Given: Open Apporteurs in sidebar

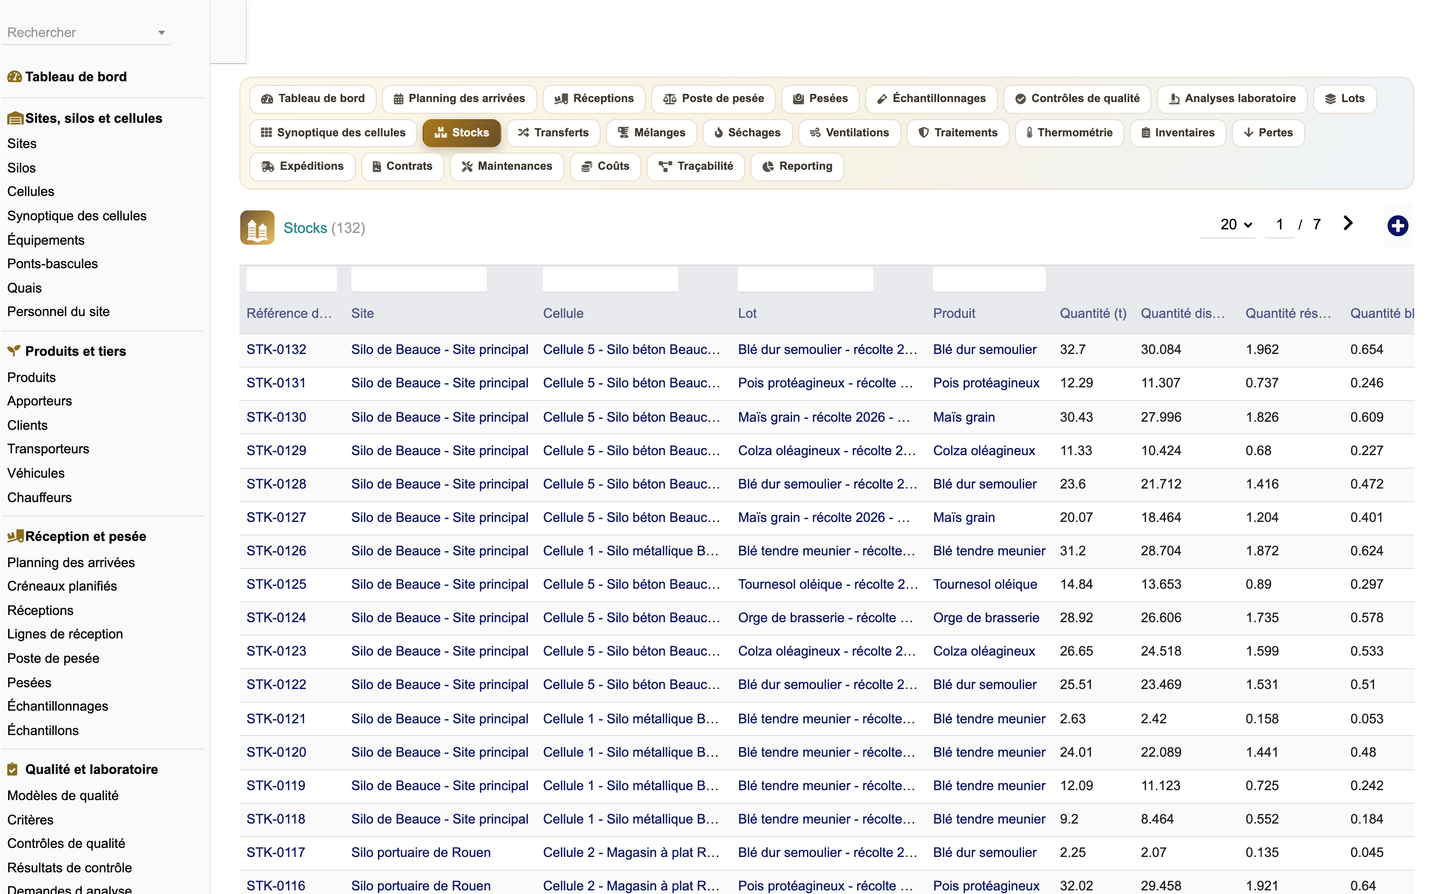Looking at the screenshot, I should (x=40, y=401).
